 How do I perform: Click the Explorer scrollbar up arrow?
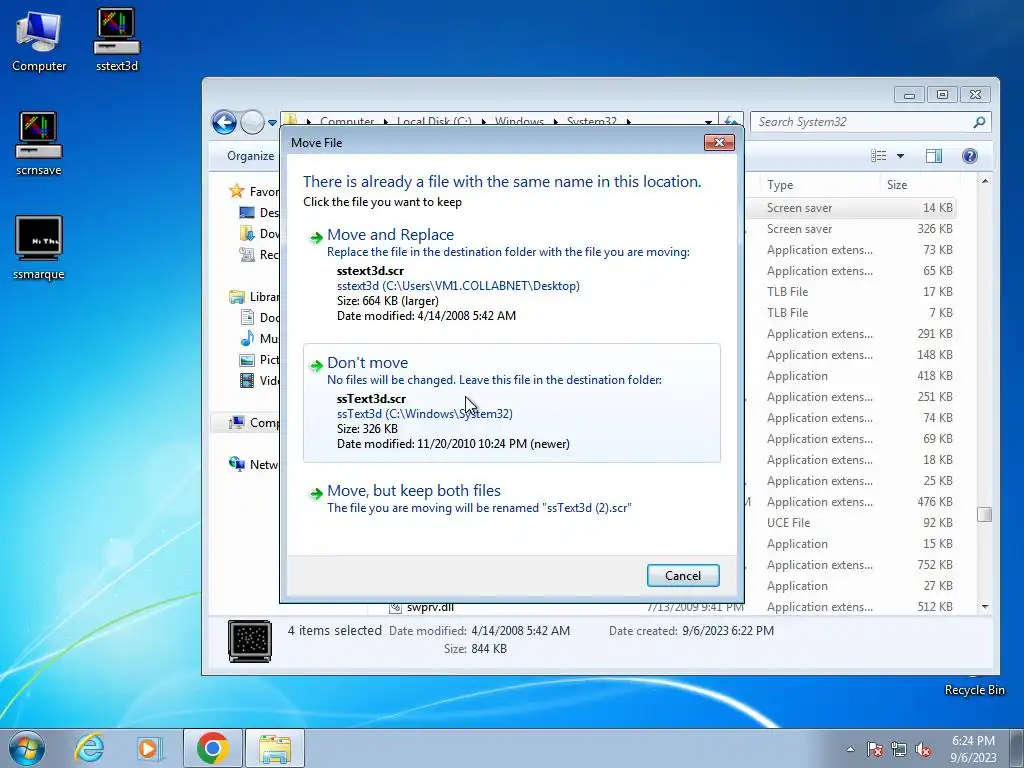pos(985,182)
